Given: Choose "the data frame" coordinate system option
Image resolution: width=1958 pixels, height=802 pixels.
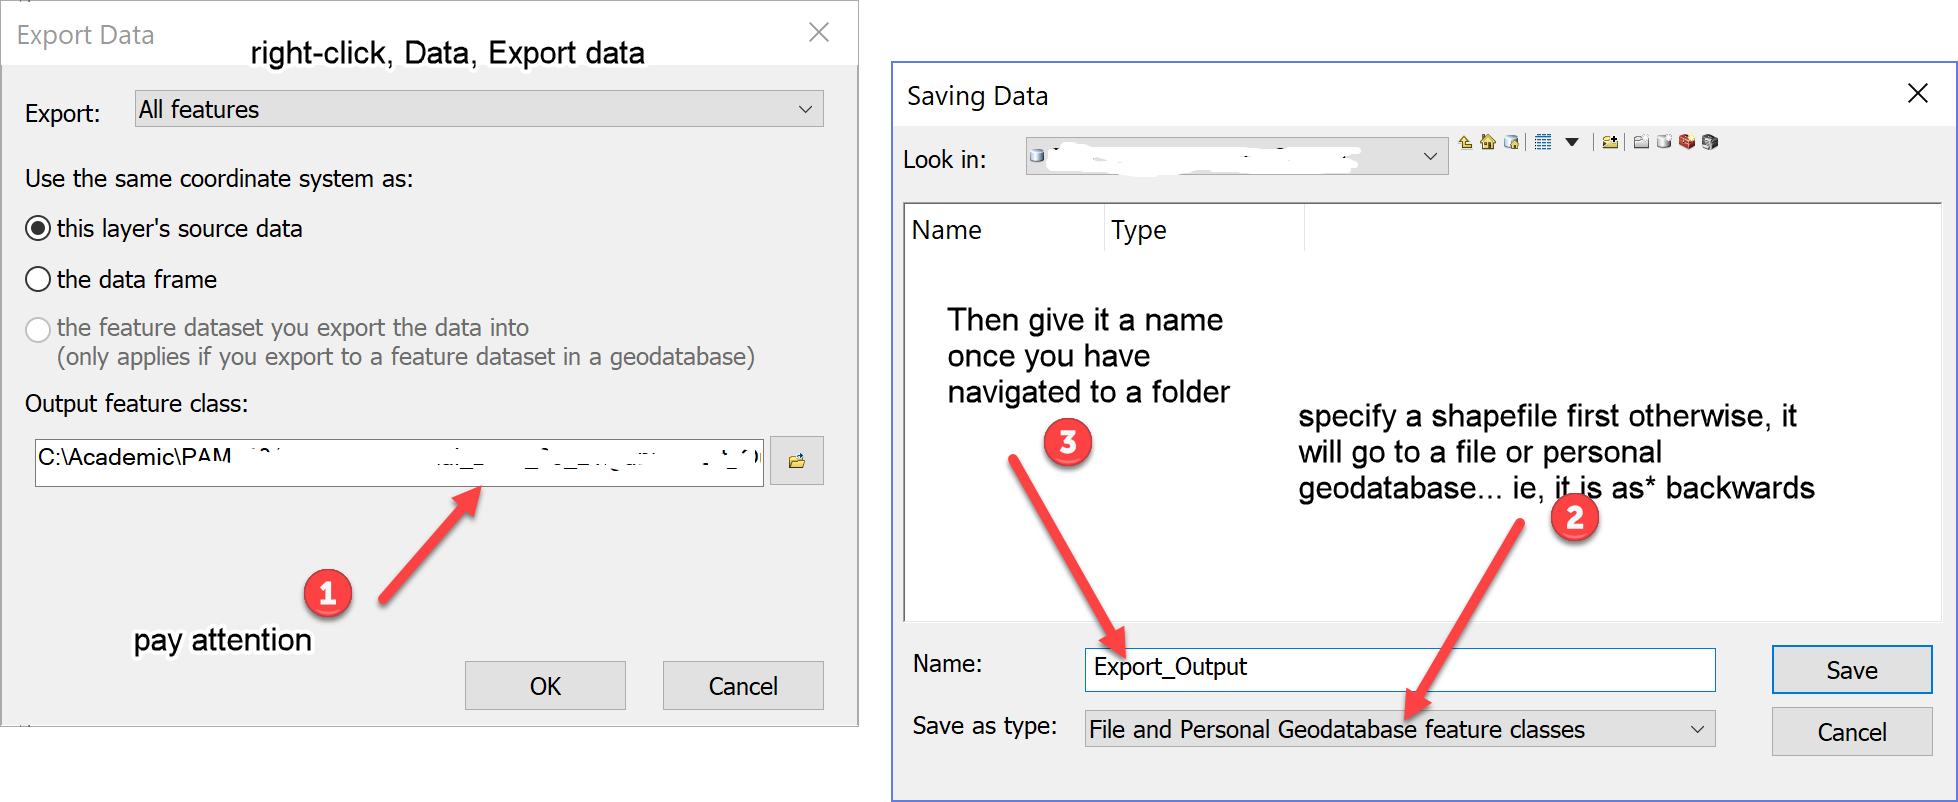Looking at the screenshot, I should tap(38, 279).
